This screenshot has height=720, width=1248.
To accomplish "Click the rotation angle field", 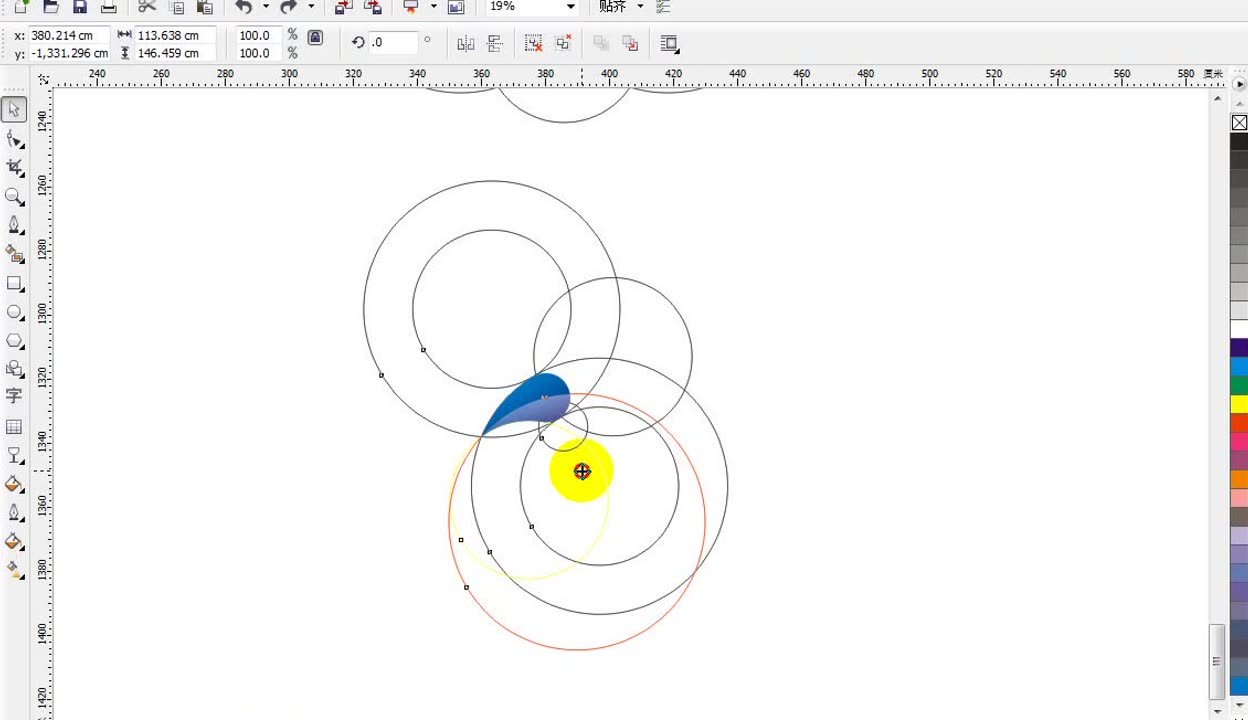I will [394, 42].
